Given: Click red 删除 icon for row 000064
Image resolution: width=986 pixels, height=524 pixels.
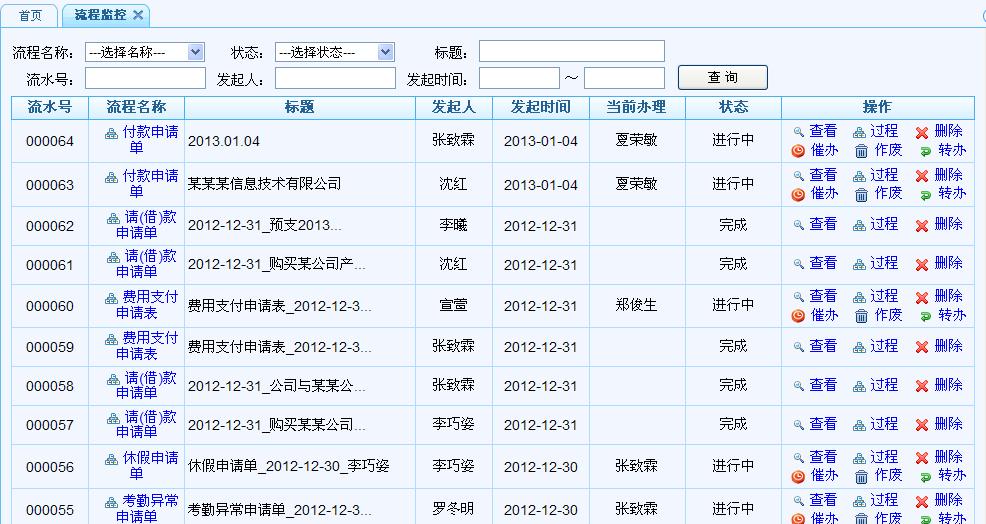Looking at the screenshot, I should (x=922, y=132).
